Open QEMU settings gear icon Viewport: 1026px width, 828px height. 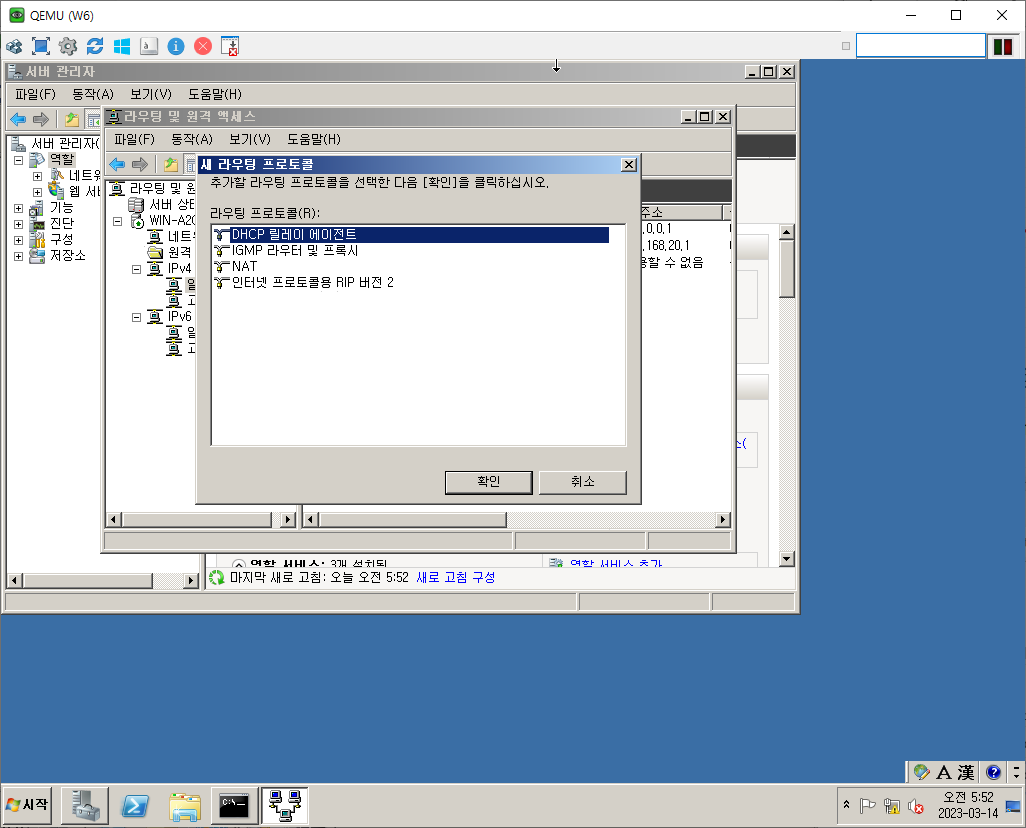(x=67, y=46)
